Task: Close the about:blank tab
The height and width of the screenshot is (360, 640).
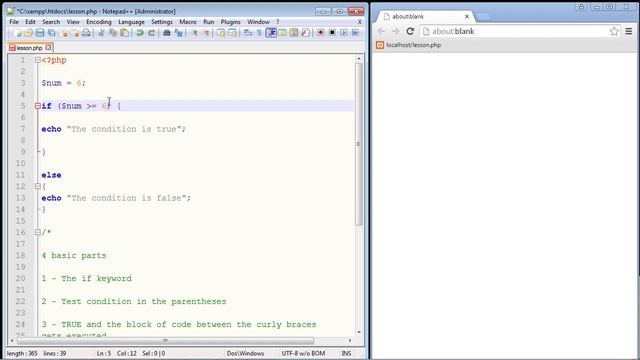Action: 467,16
